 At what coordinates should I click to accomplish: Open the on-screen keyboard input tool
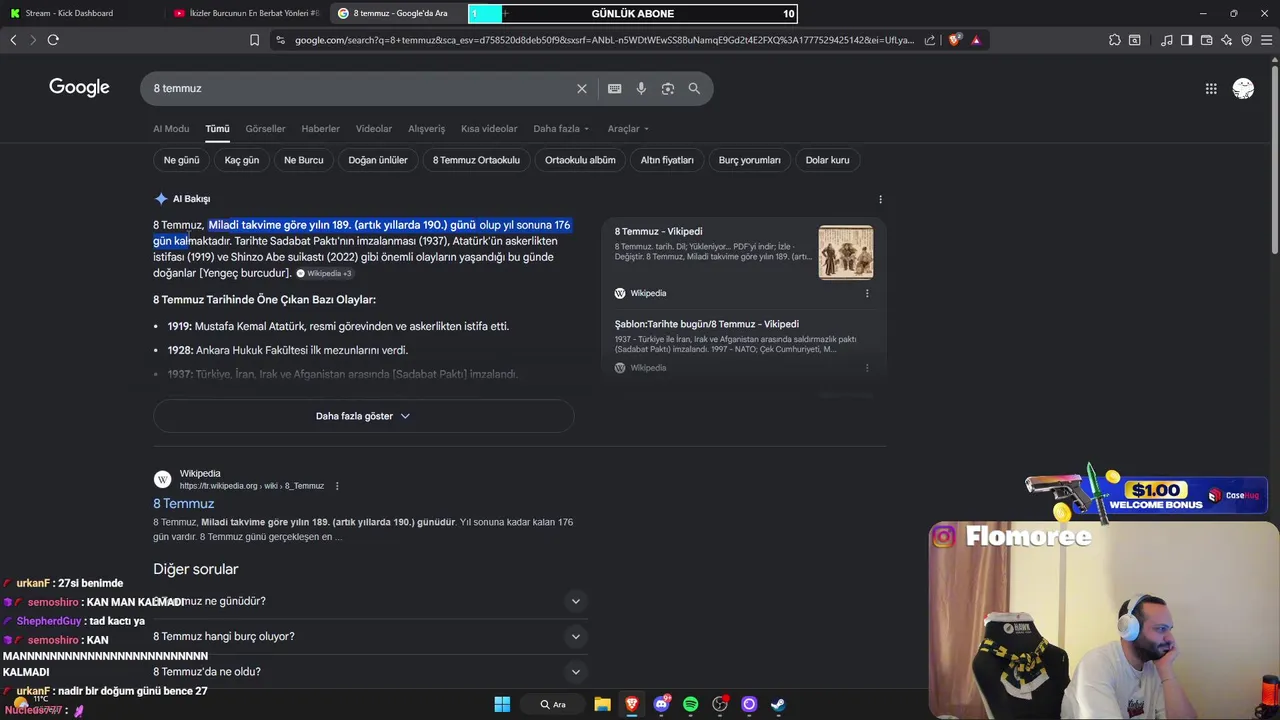pos(615,88)
